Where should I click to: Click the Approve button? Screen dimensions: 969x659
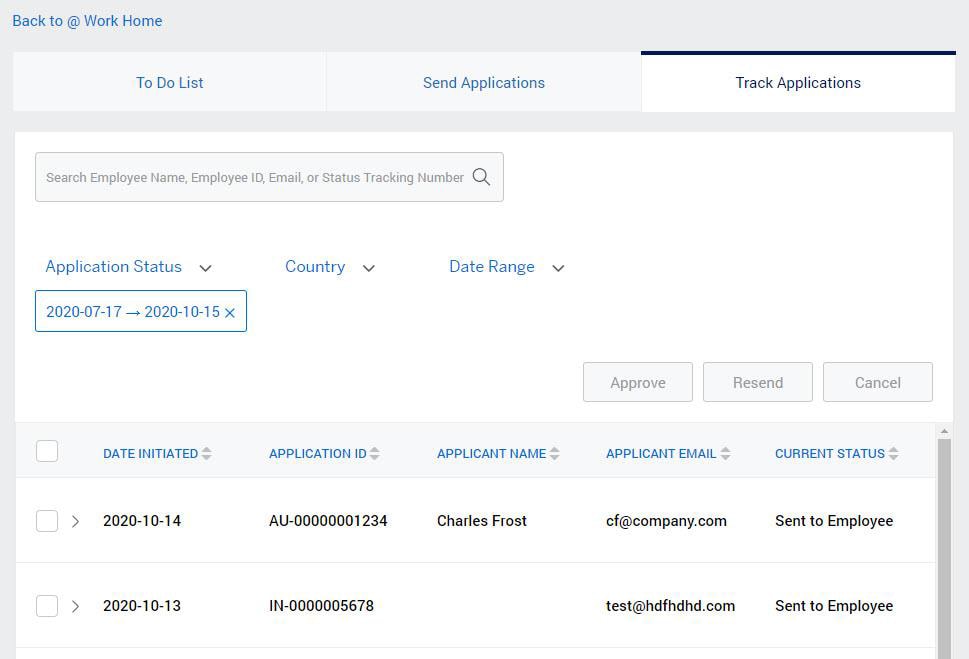637,382
